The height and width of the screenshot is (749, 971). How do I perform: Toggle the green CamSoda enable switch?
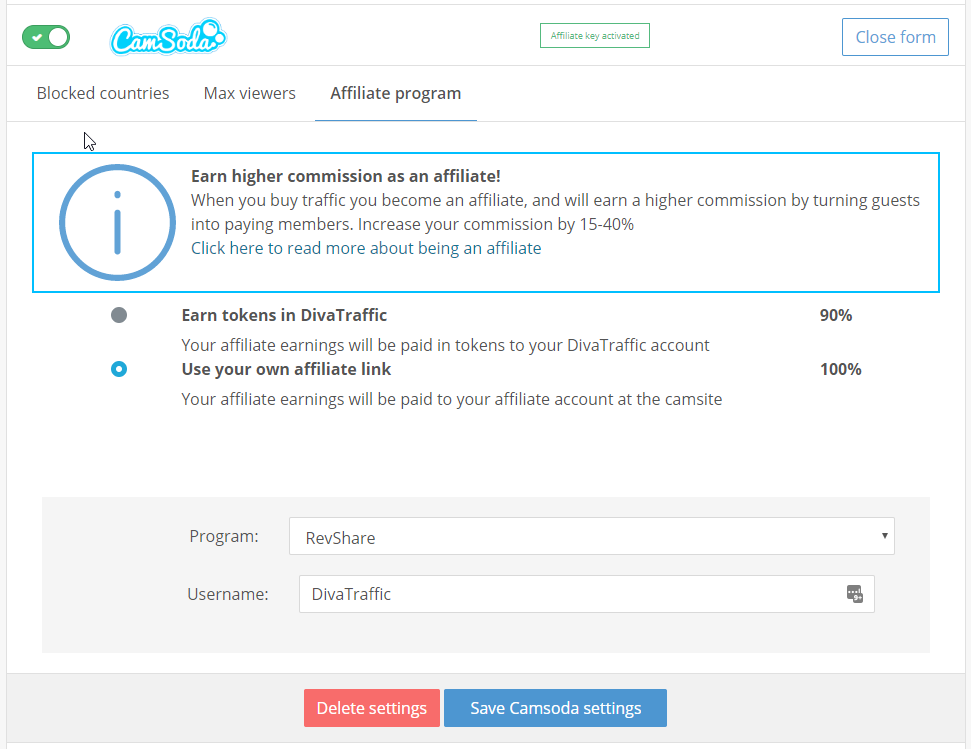(x=46, y=37)
